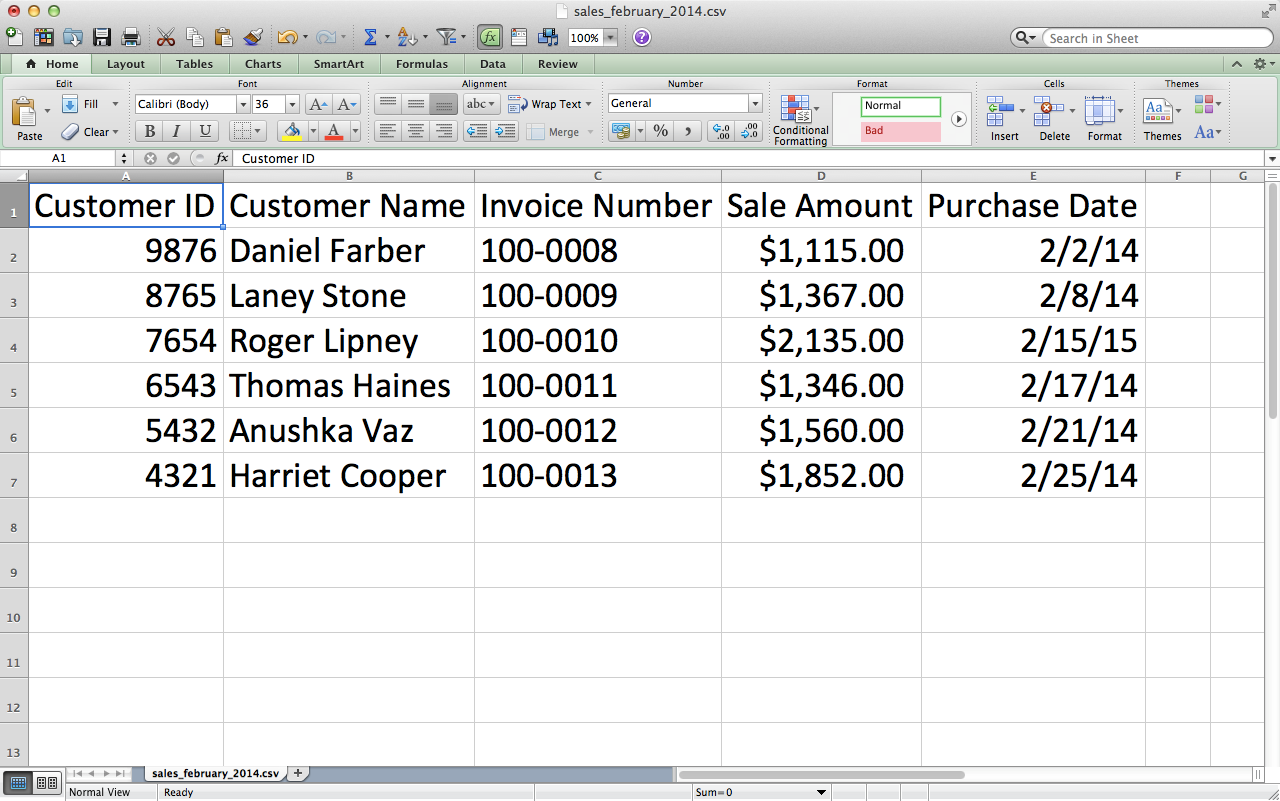Click the AutoSum icon in the toolbar
The height and width of the screenshot is (801, 1280).
point(369,37)
